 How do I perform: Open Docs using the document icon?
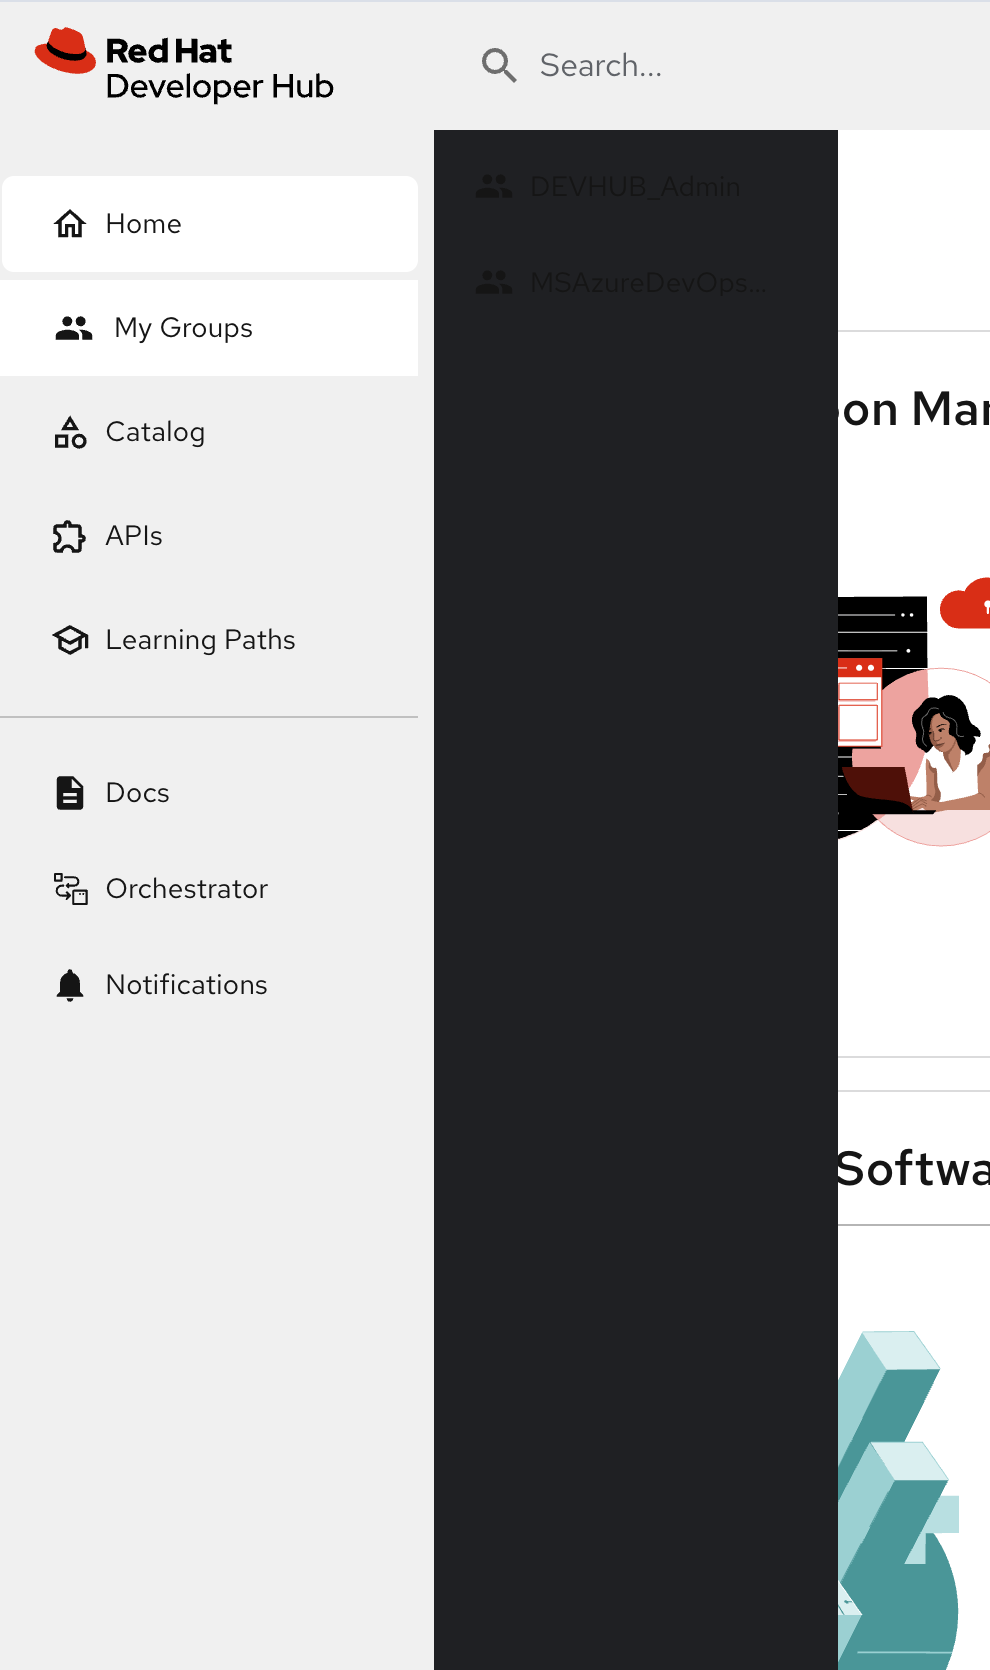pos(70,793)
